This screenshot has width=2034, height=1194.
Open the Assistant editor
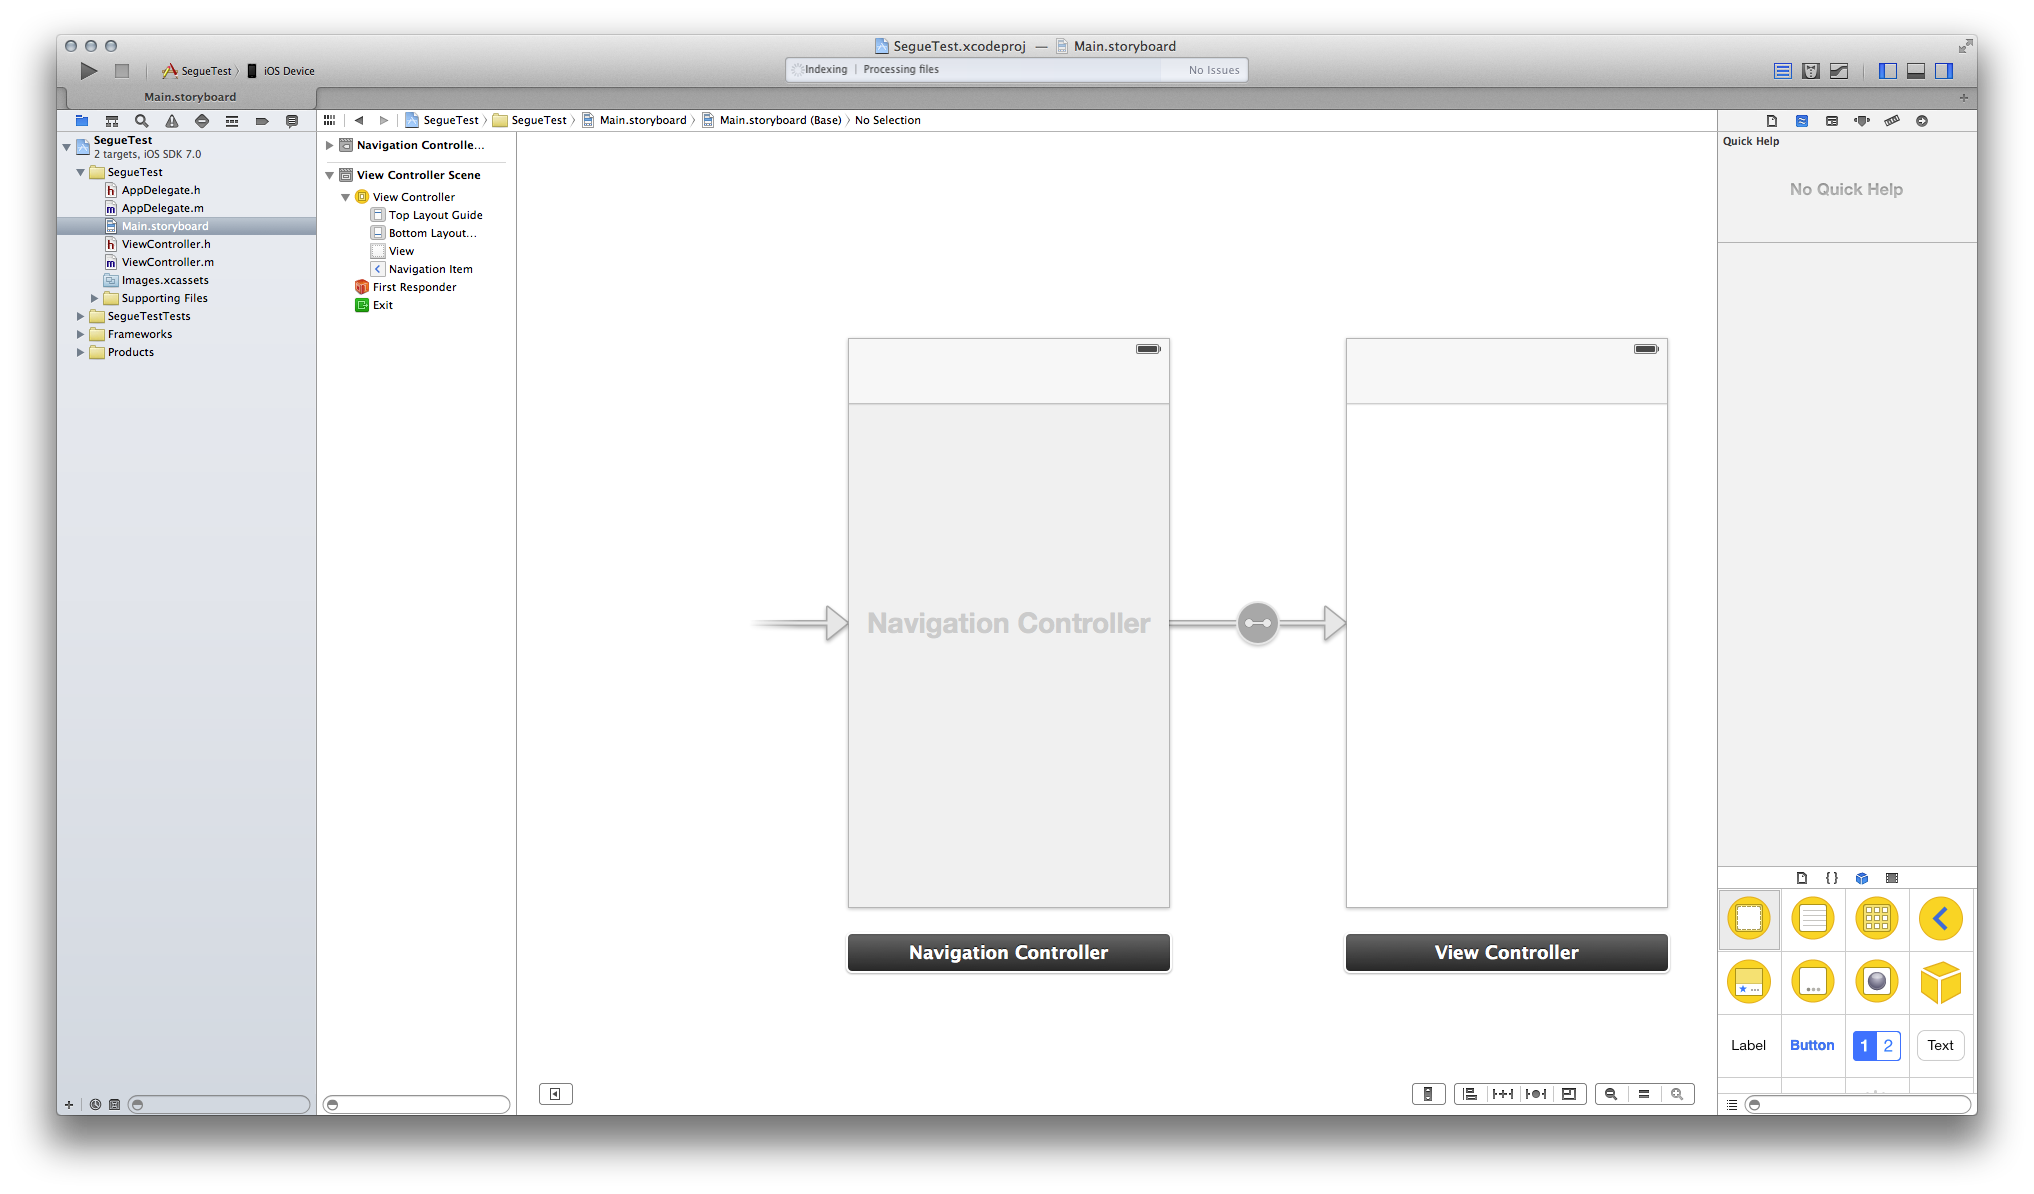[1810, 71]
